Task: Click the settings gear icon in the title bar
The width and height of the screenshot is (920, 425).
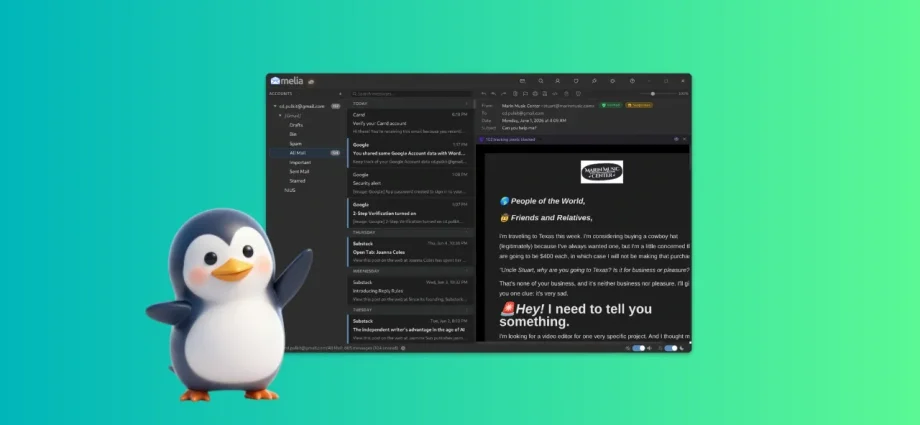Action: [613, 81]
